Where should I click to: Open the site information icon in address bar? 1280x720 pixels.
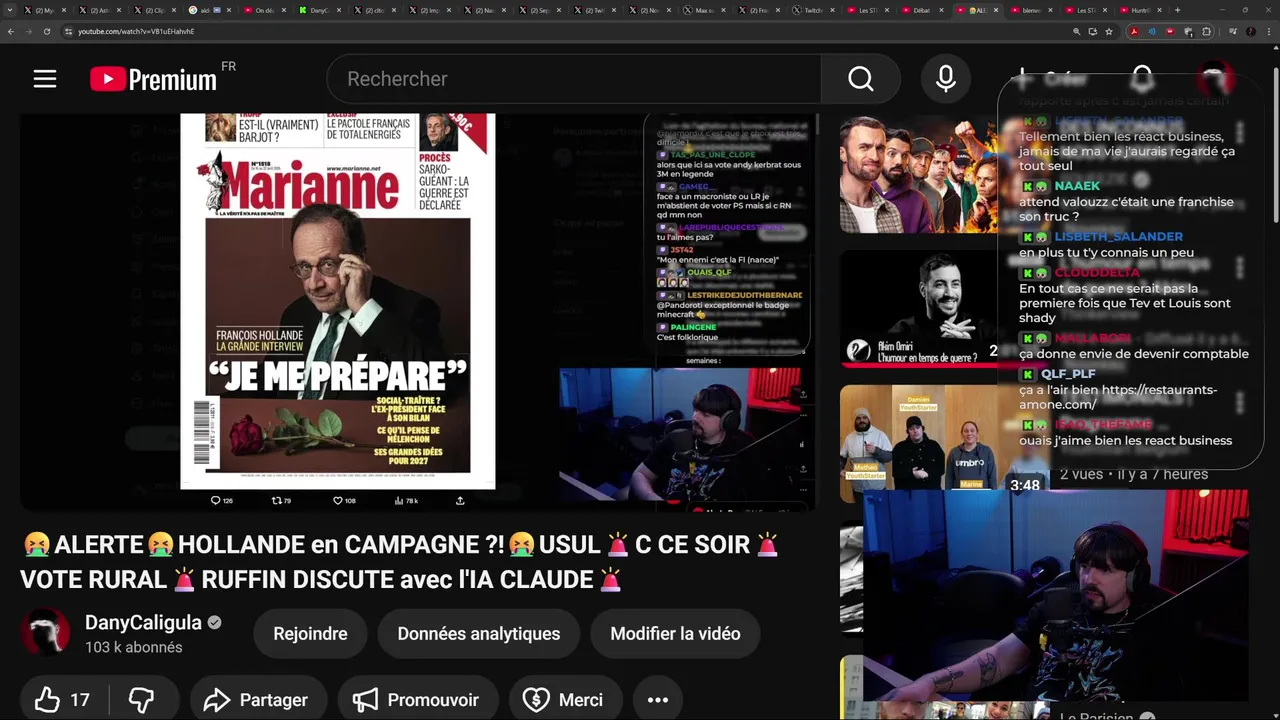pyautogui.click(x=69, y=31)
